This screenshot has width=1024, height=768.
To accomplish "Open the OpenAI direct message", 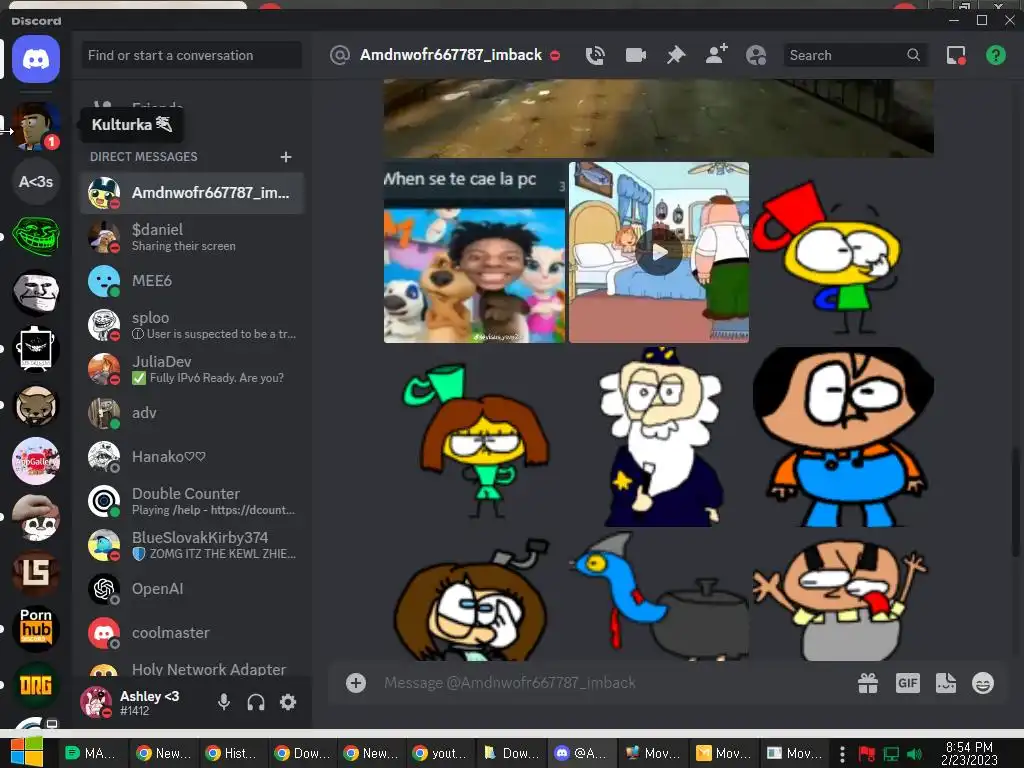I will pos(192,589).
